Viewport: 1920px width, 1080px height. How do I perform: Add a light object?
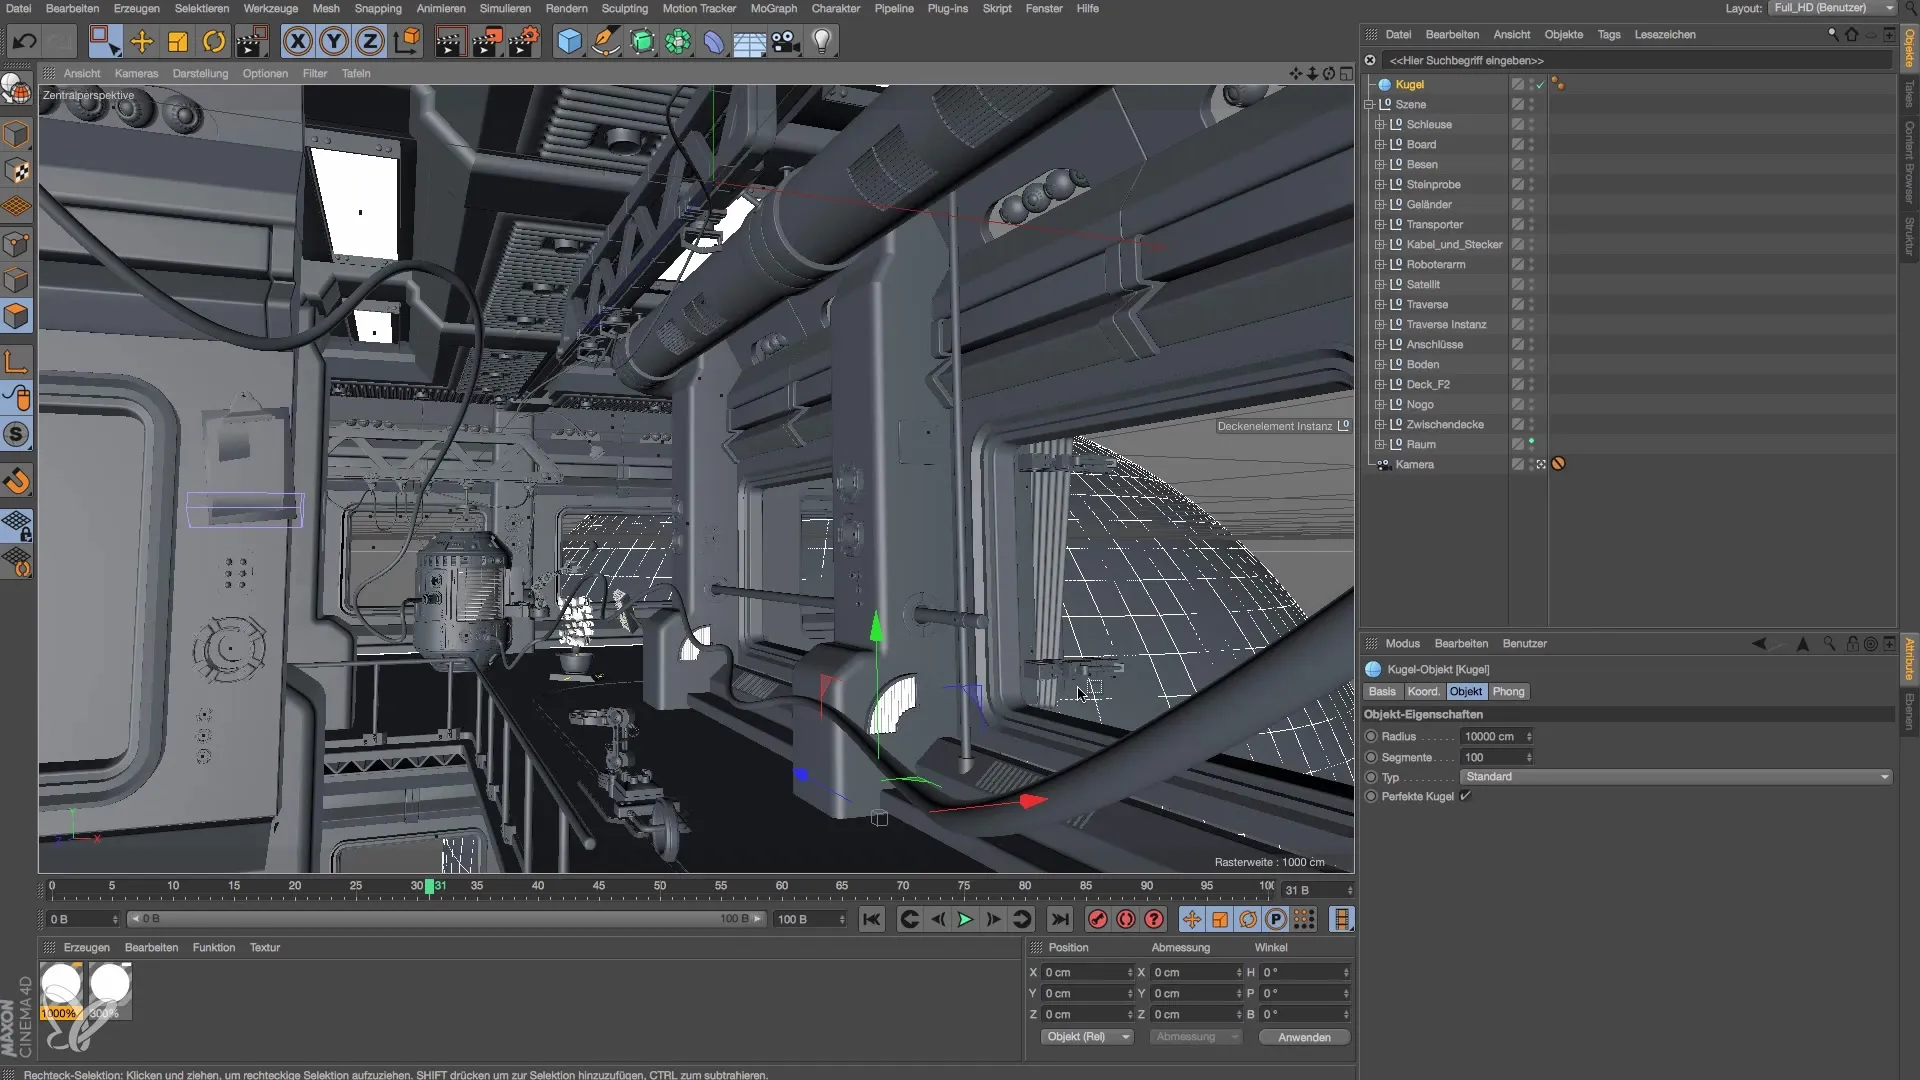pos(822,41)
